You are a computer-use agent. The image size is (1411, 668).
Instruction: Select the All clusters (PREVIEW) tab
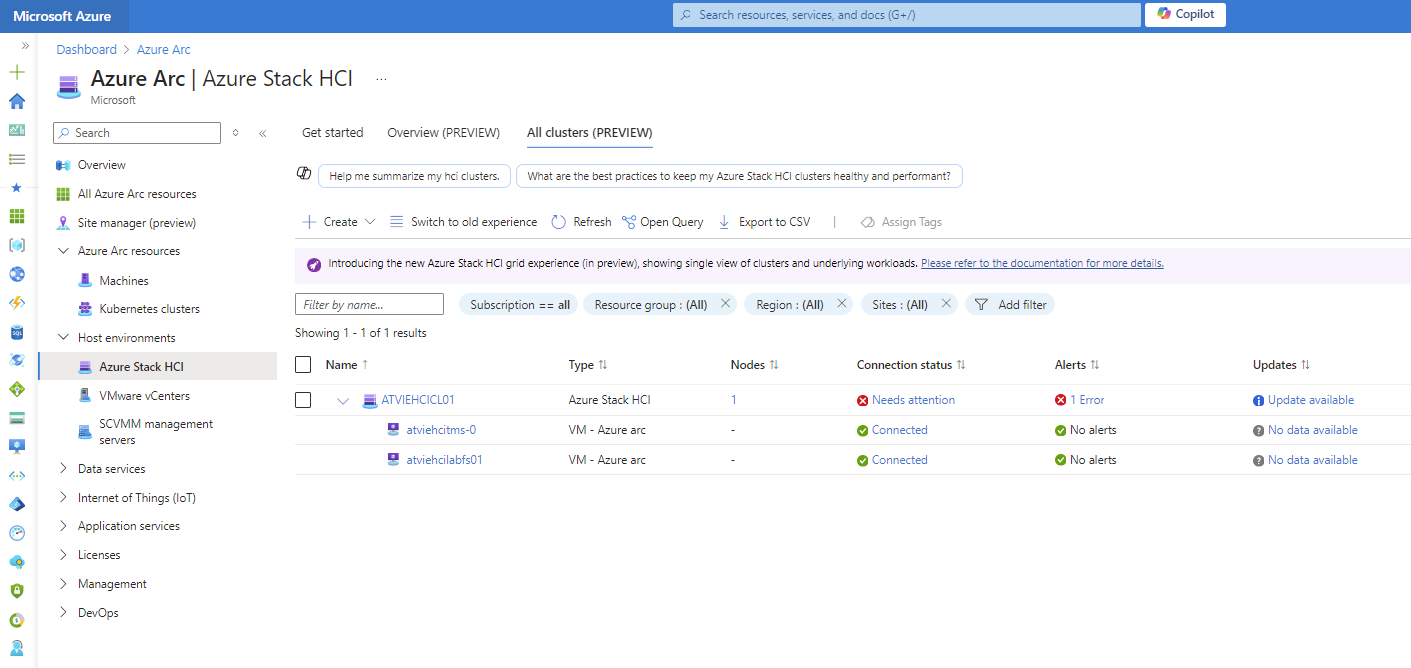click(x=590, y=133)
